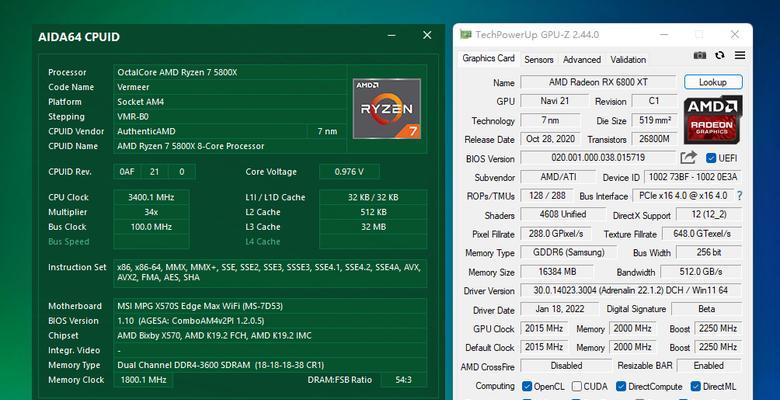The height and width of the screenshot is (400, 780).
Task: Open the Advanced tab
Action: point(582,60)
